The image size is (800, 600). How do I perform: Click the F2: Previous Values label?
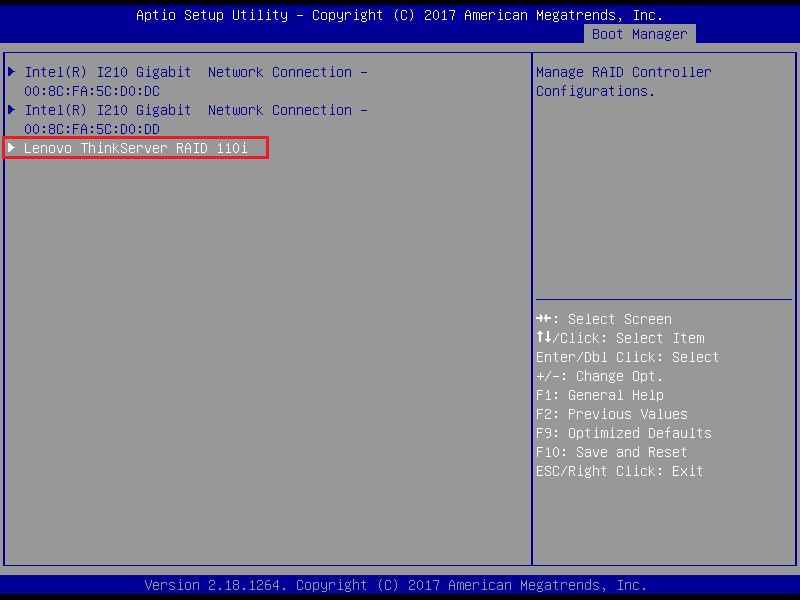tap(611, 414)
